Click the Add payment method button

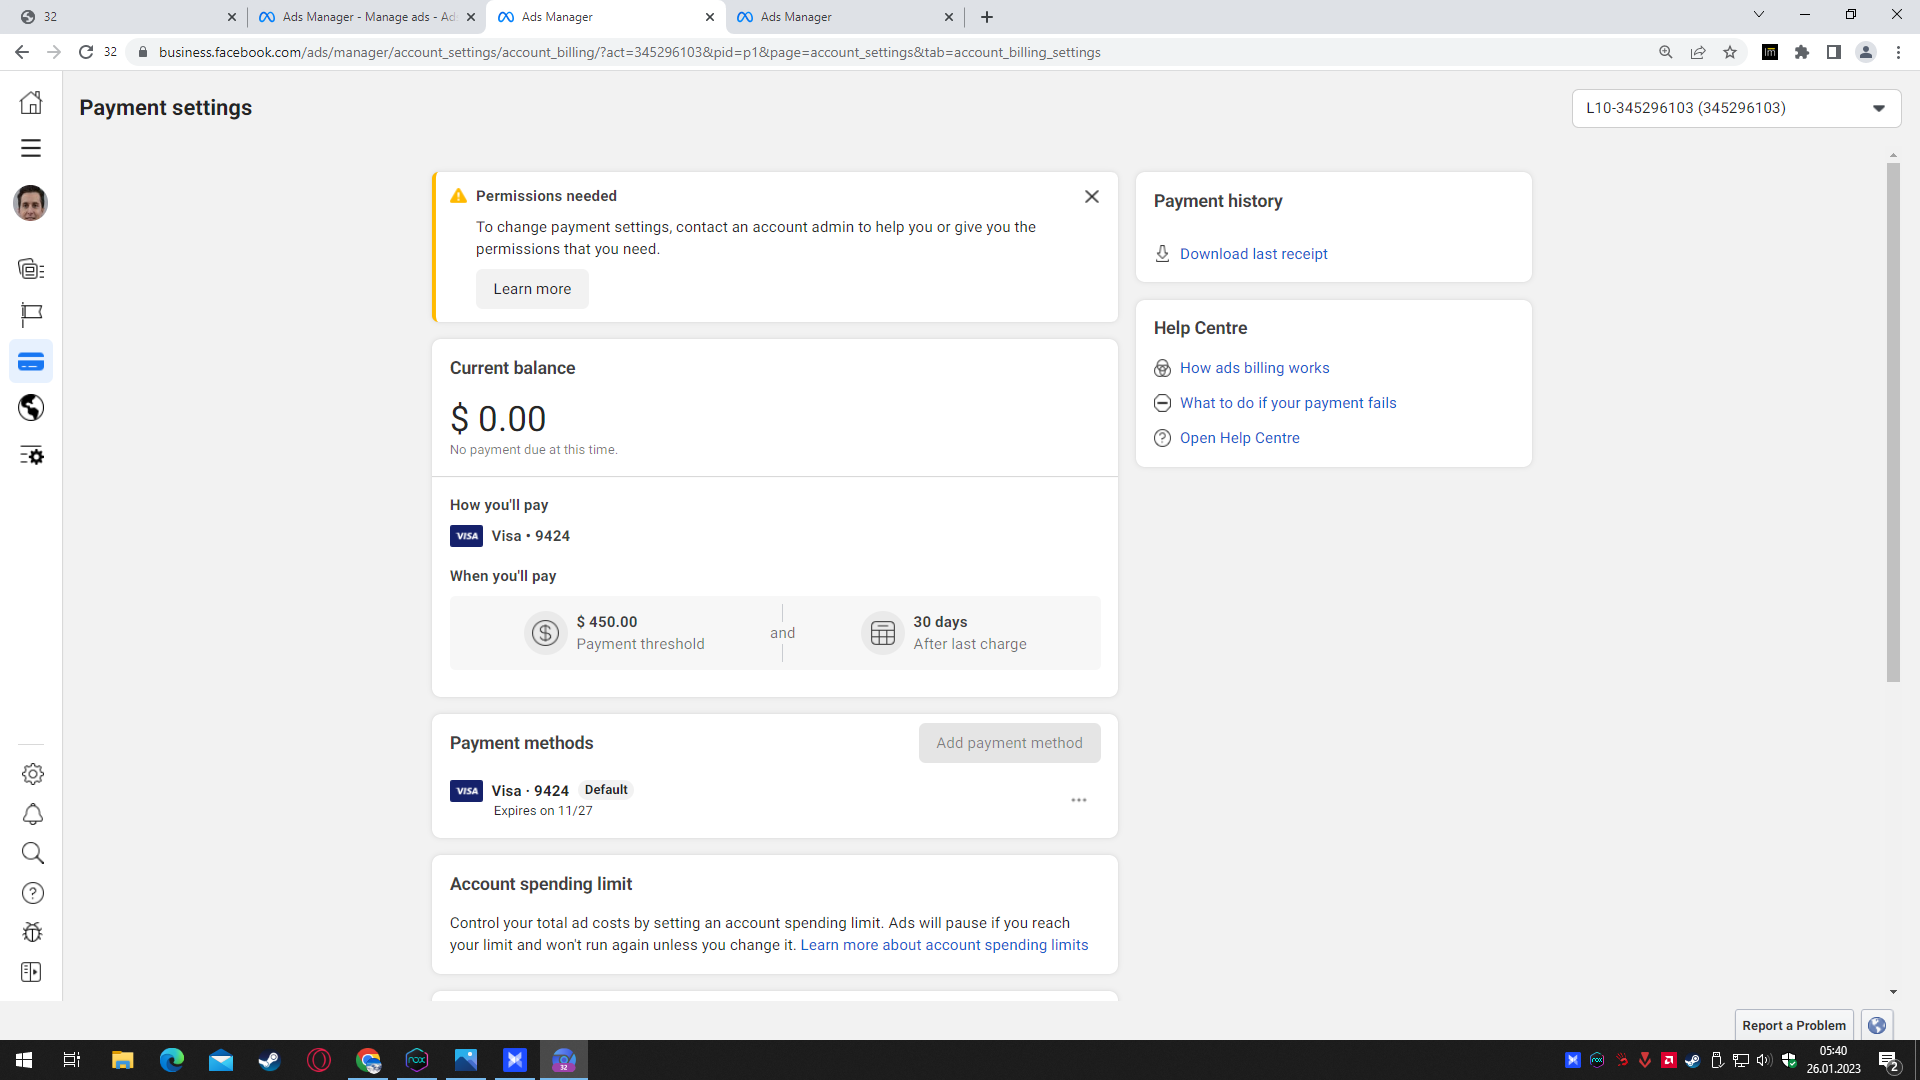click(1009, 743)
